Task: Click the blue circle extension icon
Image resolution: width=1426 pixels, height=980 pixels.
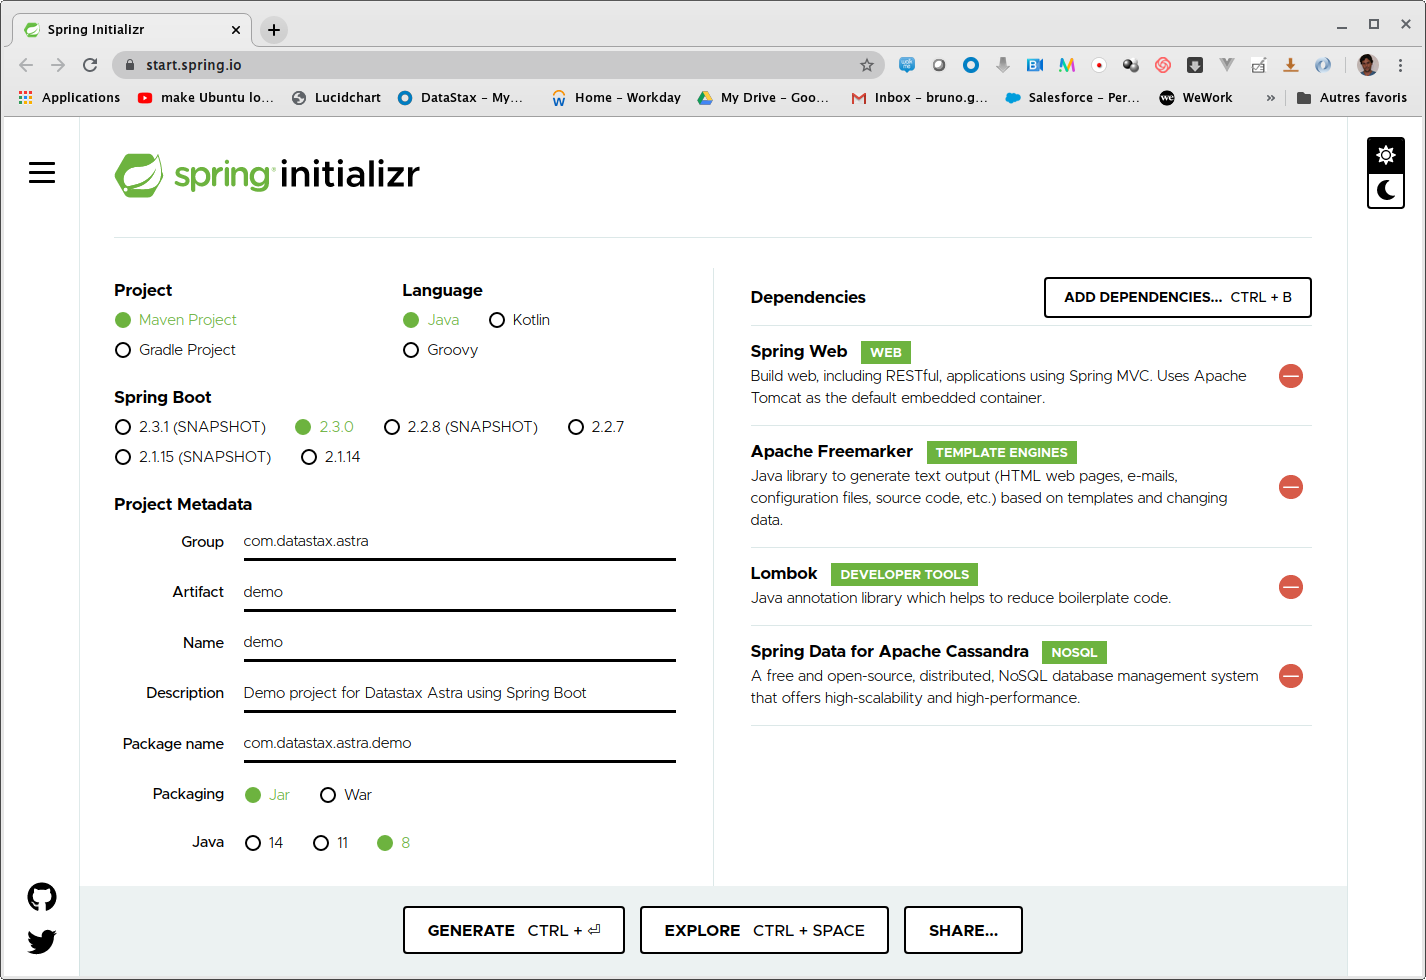Action: (x=971, y=65)
